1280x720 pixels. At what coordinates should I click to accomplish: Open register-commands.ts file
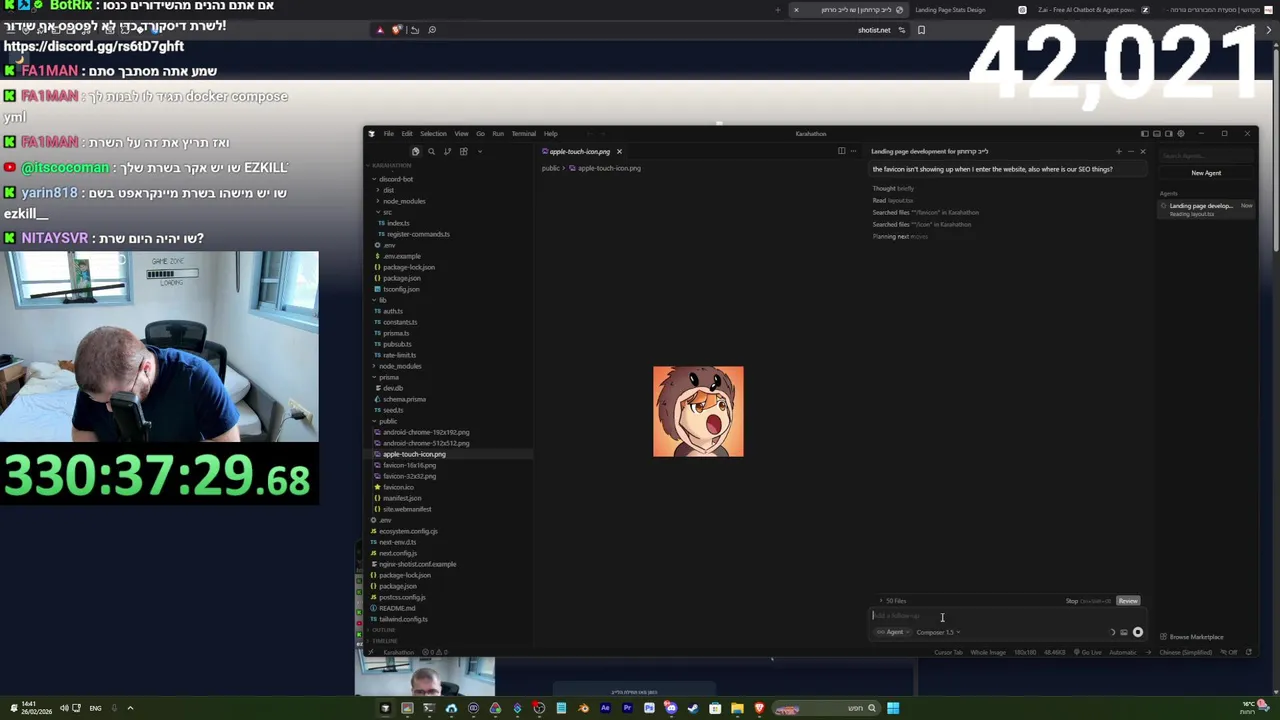tap(418, 234)
